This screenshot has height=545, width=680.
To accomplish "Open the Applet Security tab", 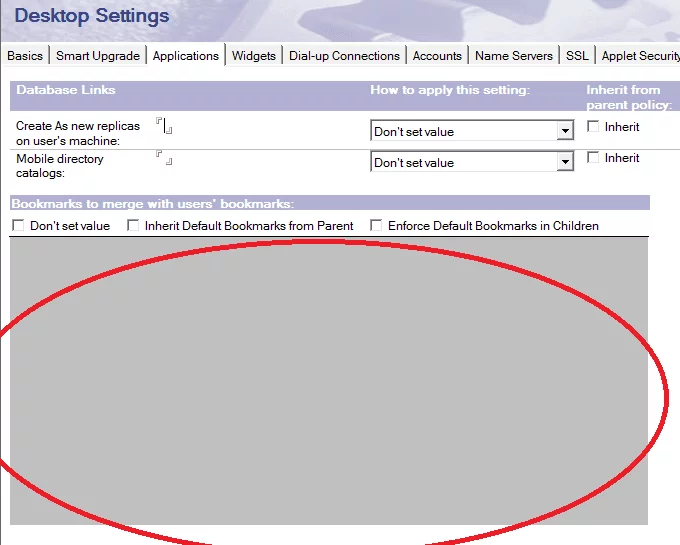I will (x=640, y=56).
